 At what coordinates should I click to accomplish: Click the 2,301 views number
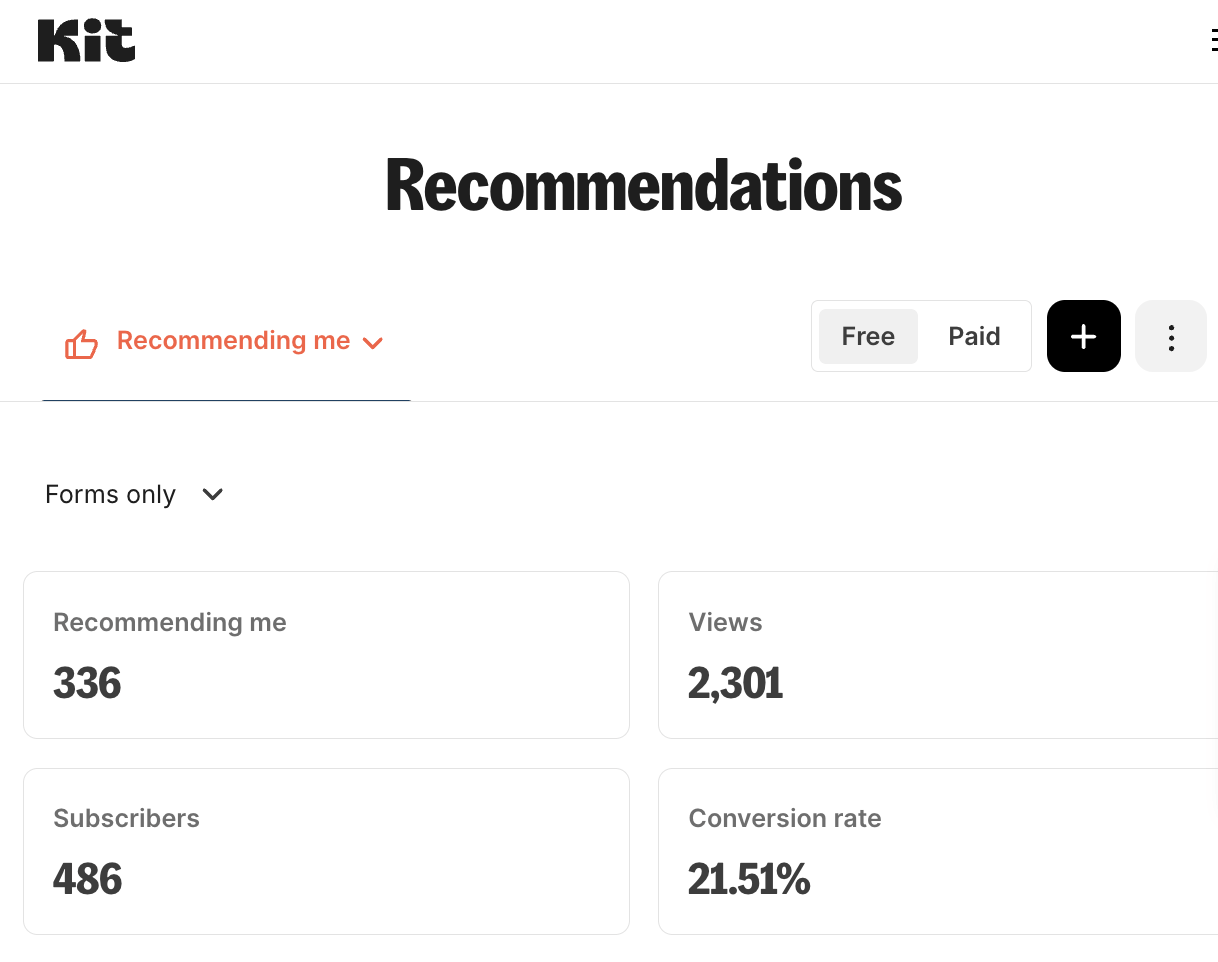[x=735, y=684]
